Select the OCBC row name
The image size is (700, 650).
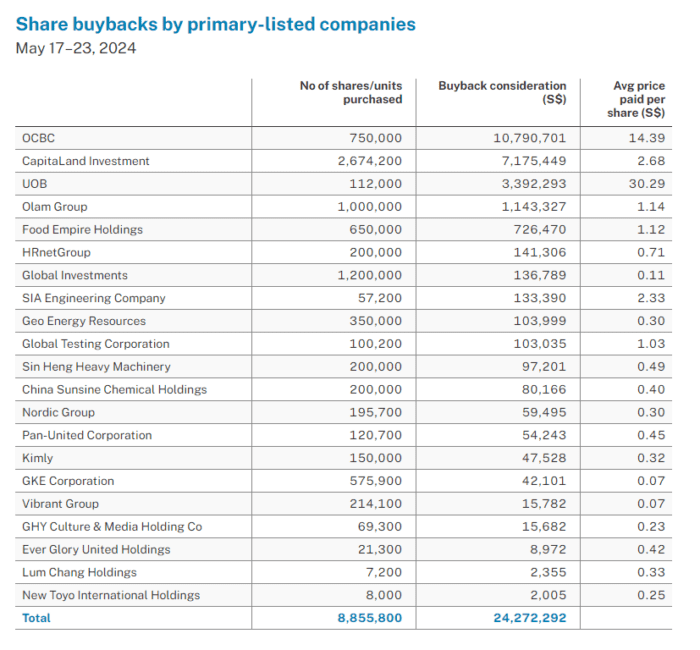[39, 138]
